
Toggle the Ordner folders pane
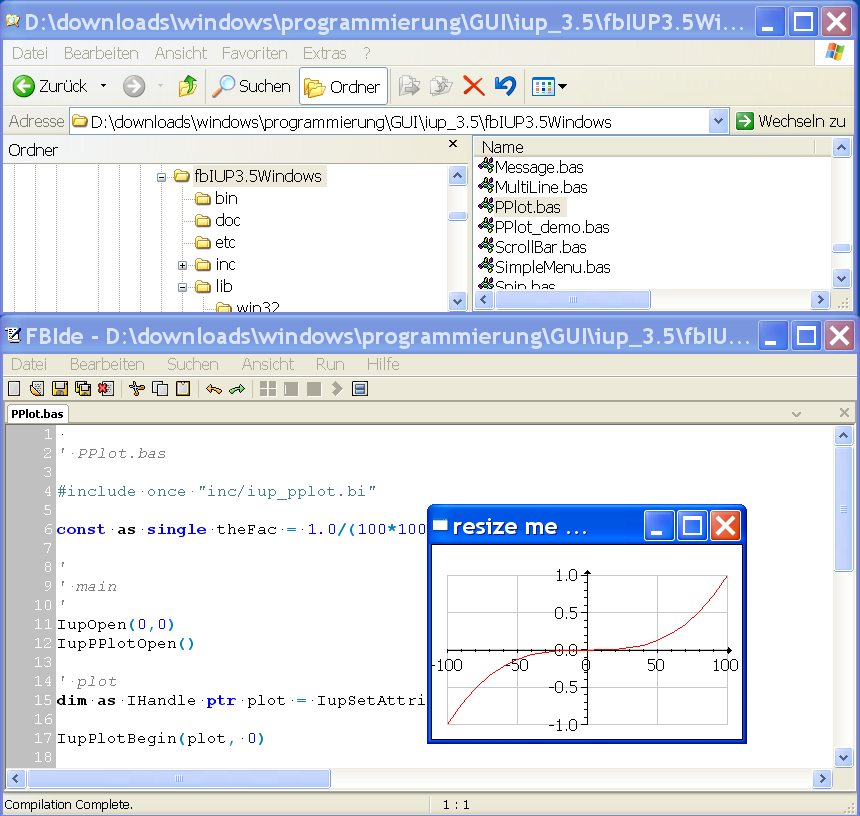[343, 86]
